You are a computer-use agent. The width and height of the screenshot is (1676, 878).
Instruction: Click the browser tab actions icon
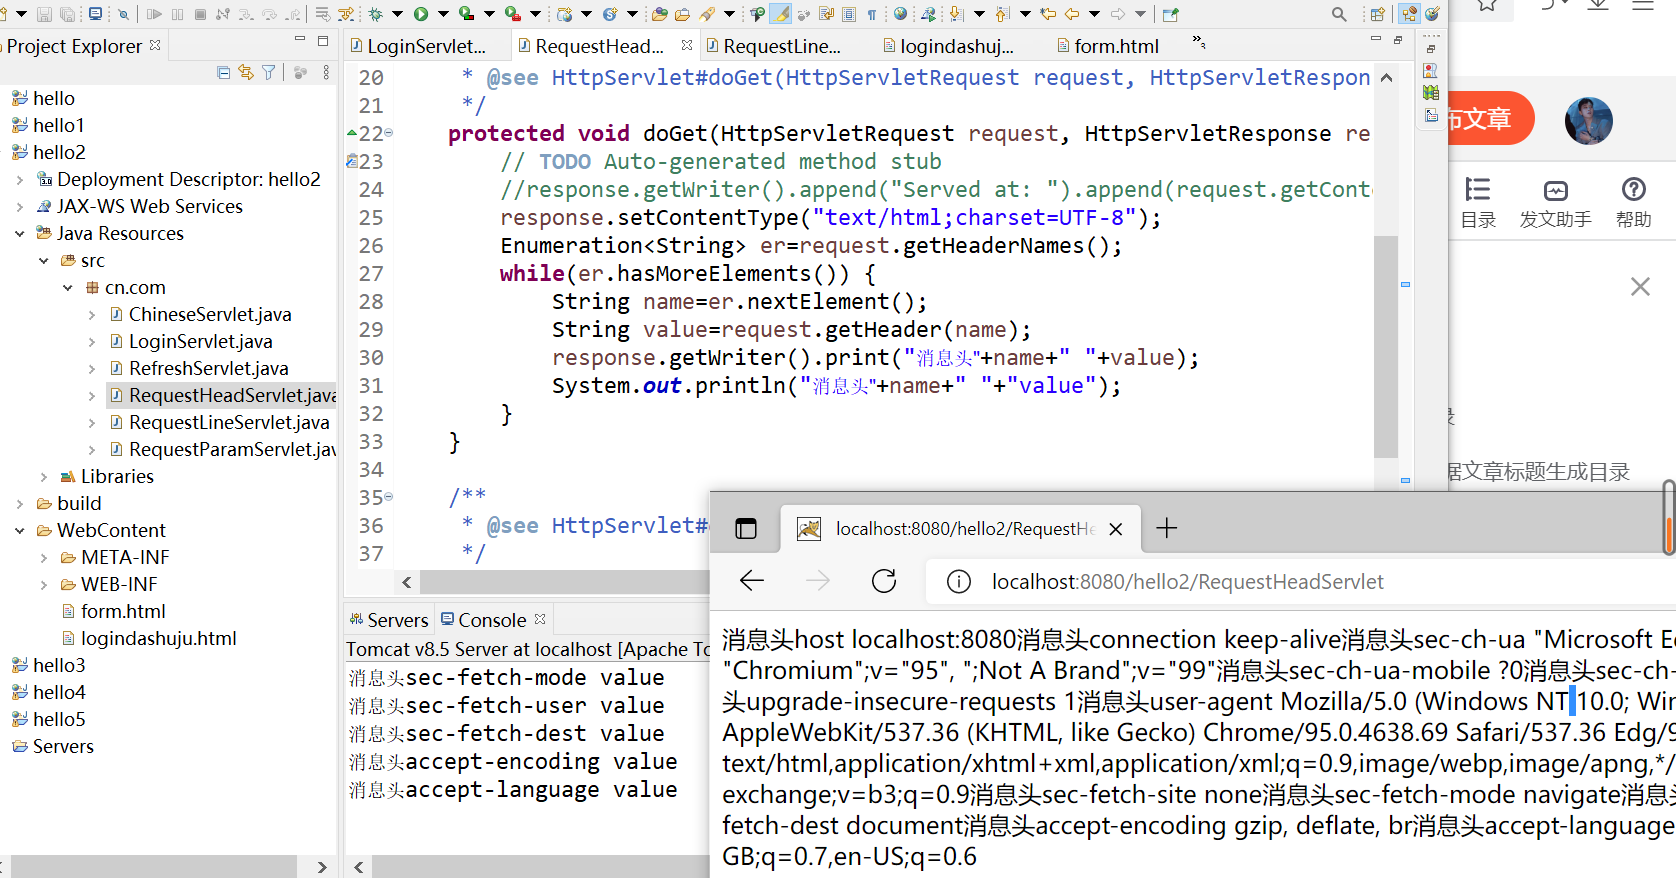pos(746,528)
